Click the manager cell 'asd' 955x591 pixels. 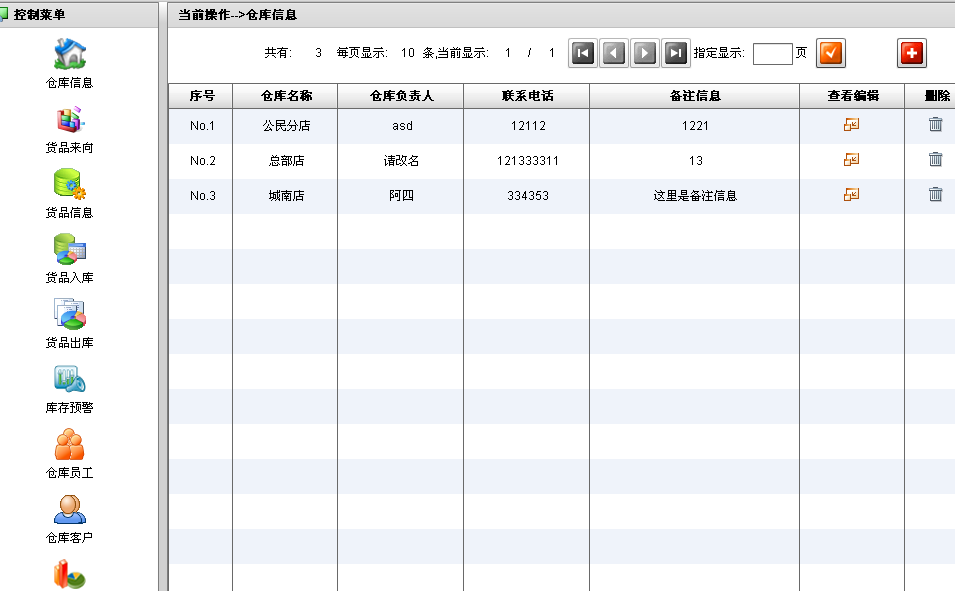coord(402,126)
